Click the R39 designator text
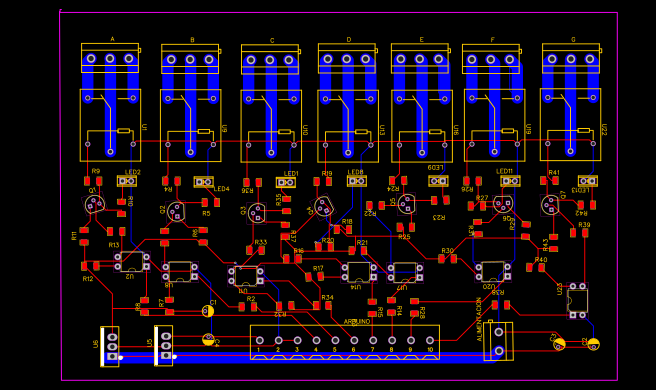 [584, 225]
